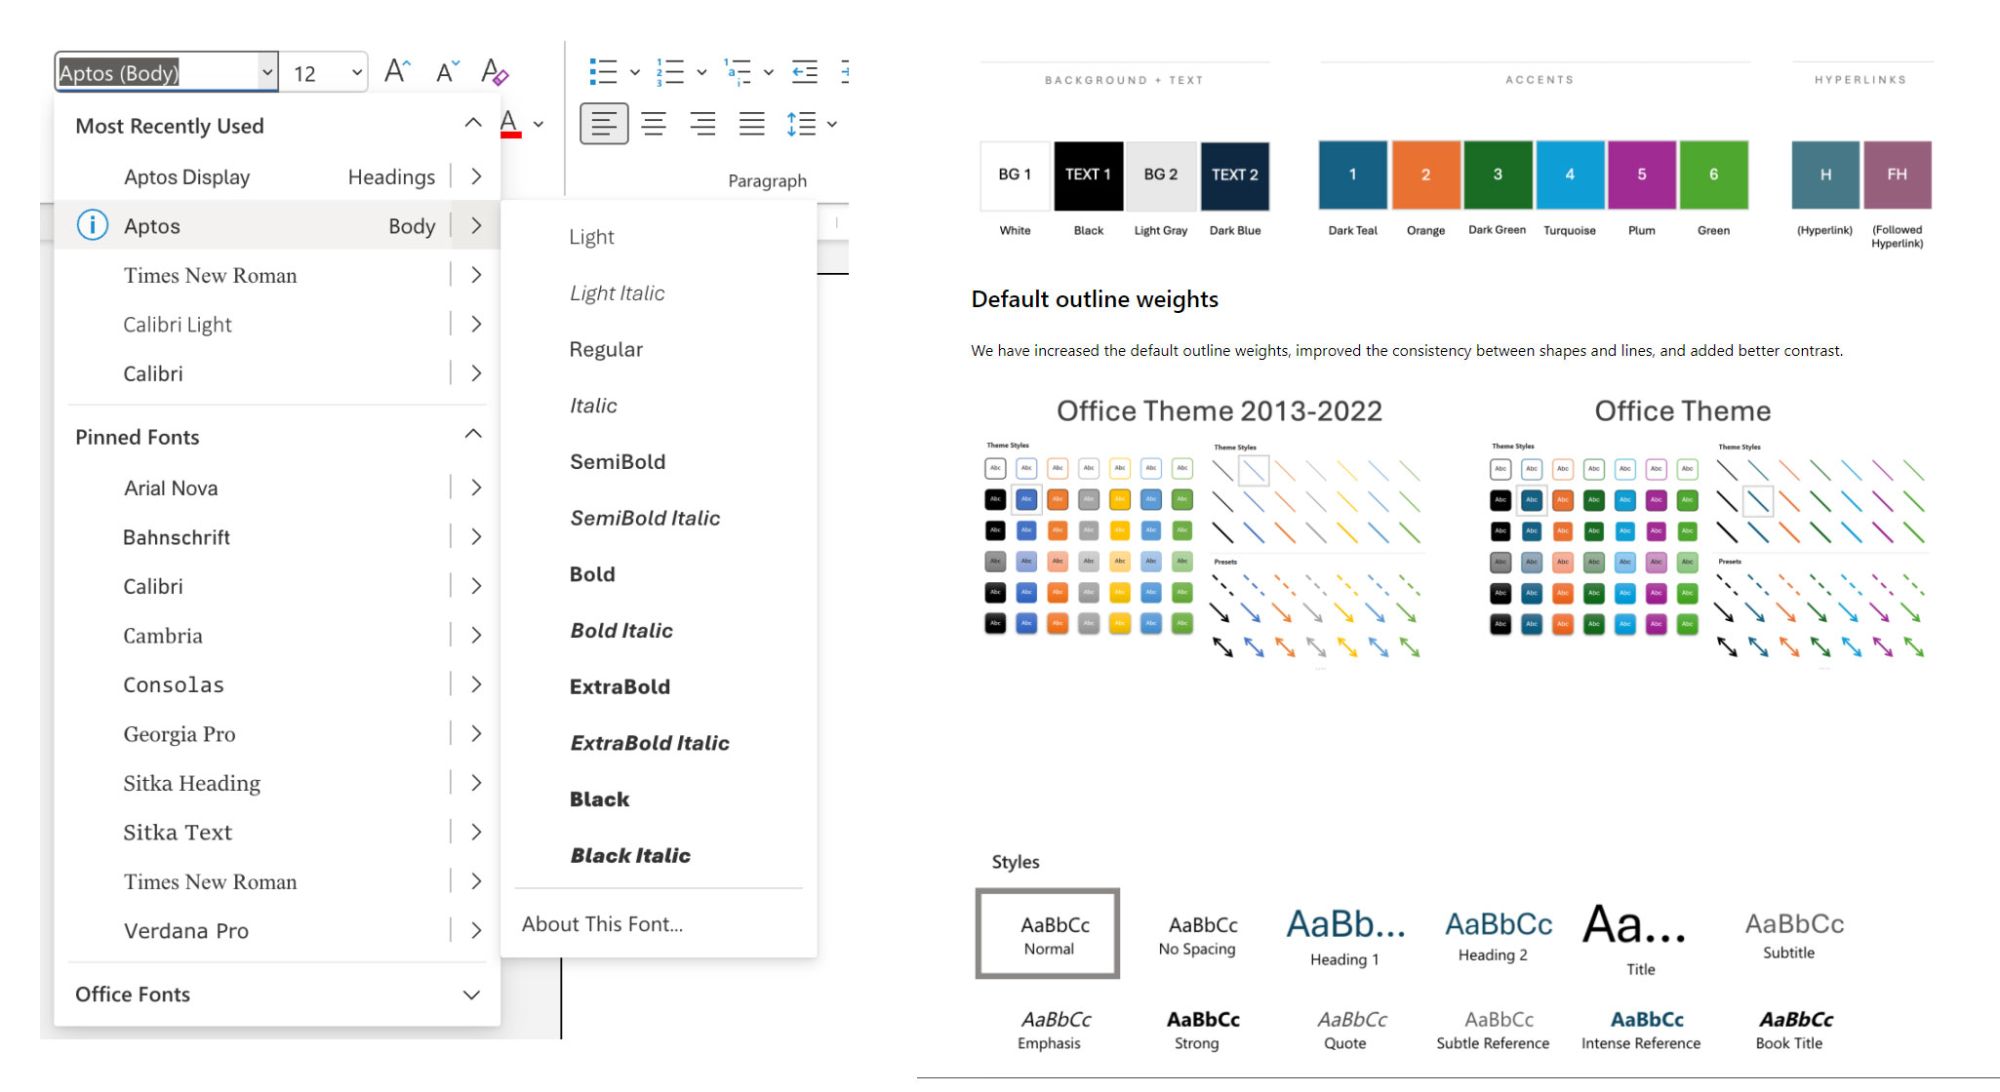This screenshot has height=1092, width=2000.
Task: Click the Followed Hyperlink FH swatch
Action: tap(1897, 175)
